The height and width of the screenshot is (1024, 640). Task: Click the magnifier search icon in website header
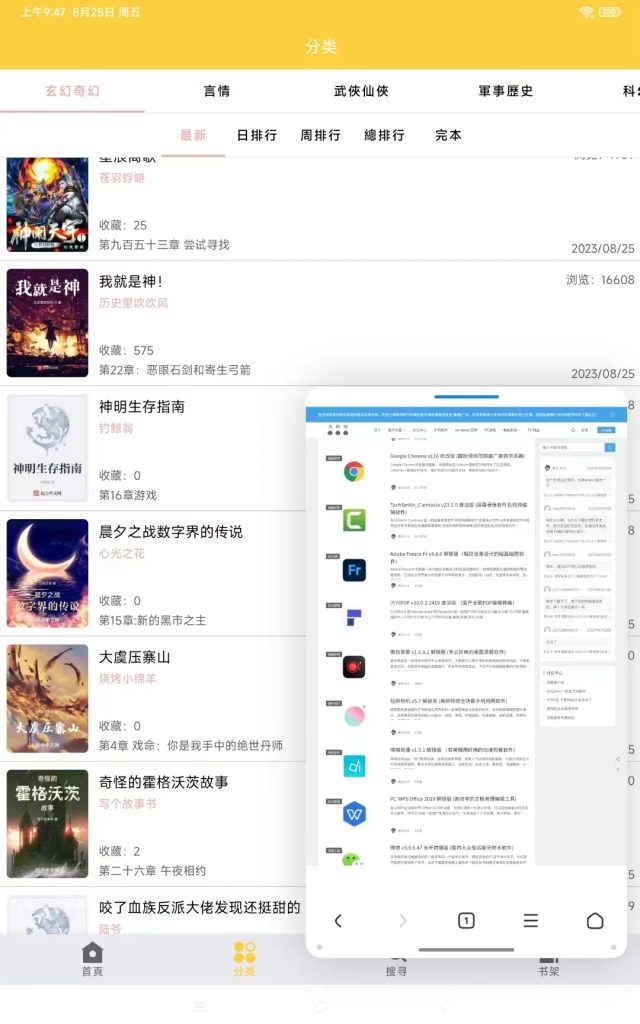[573, 430]
